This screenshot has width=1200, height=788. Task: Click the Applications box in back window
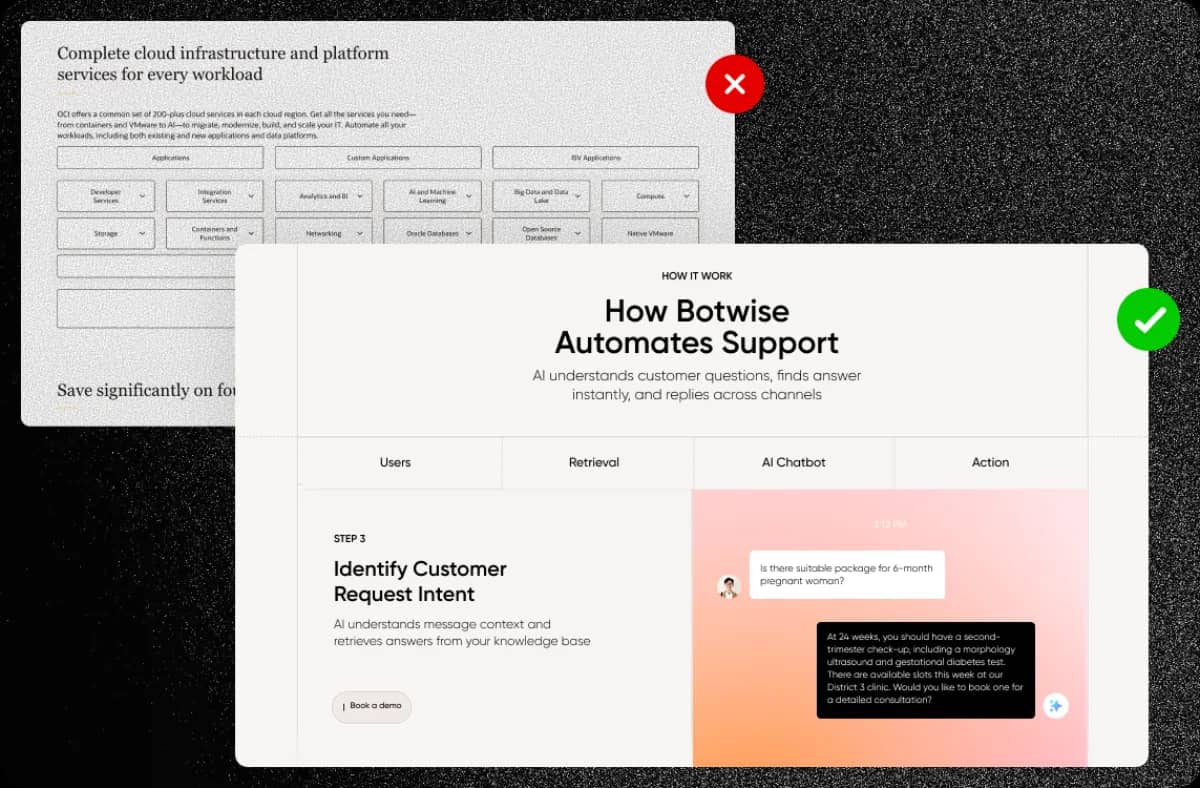[160, 158]
